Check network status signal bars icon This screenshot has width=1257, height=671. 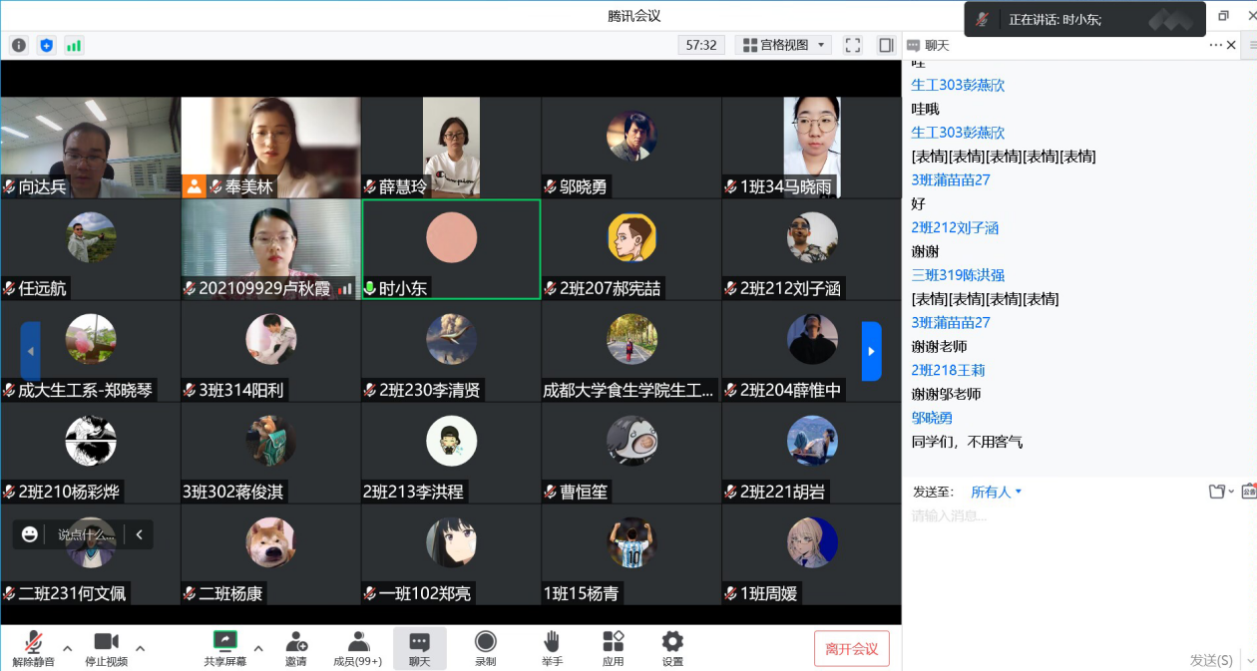click(x=74, y=45)
